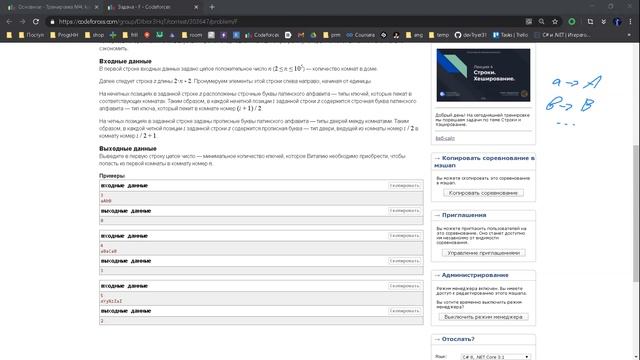Go back with the browser back arrow

(9, 22)
